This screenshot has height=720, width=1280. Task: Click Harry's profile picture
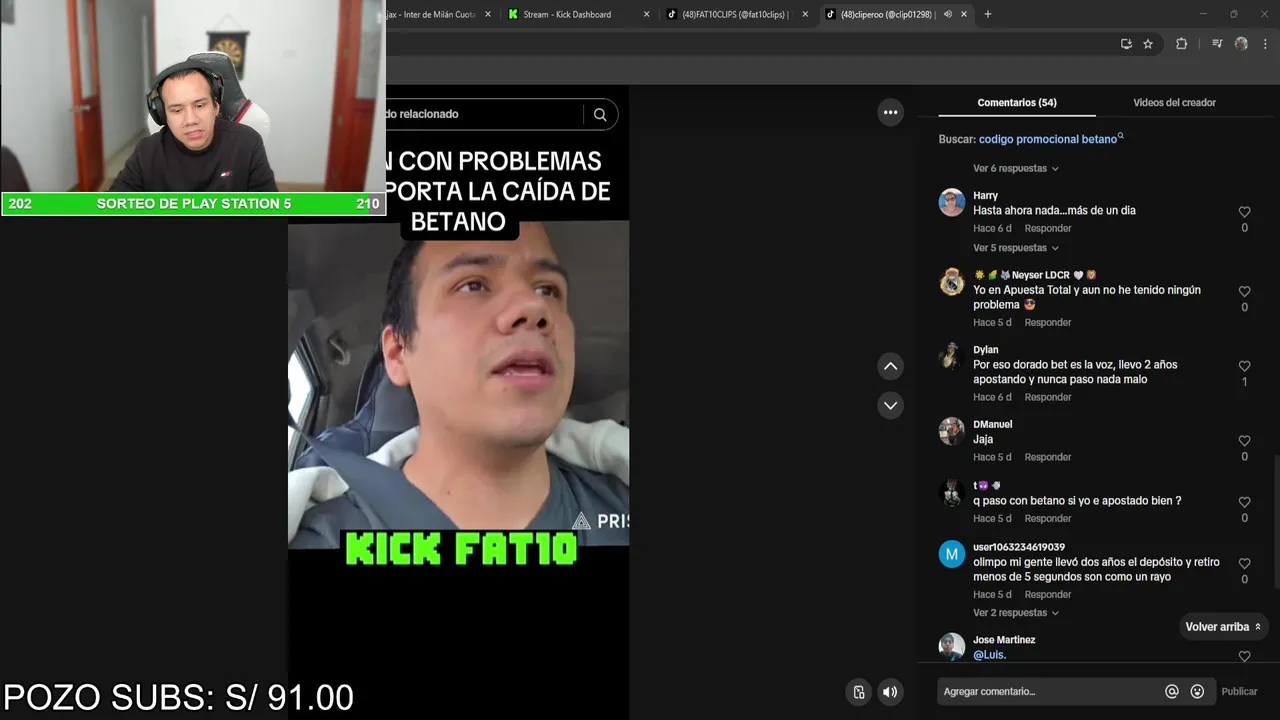click(x=952, y=203)
